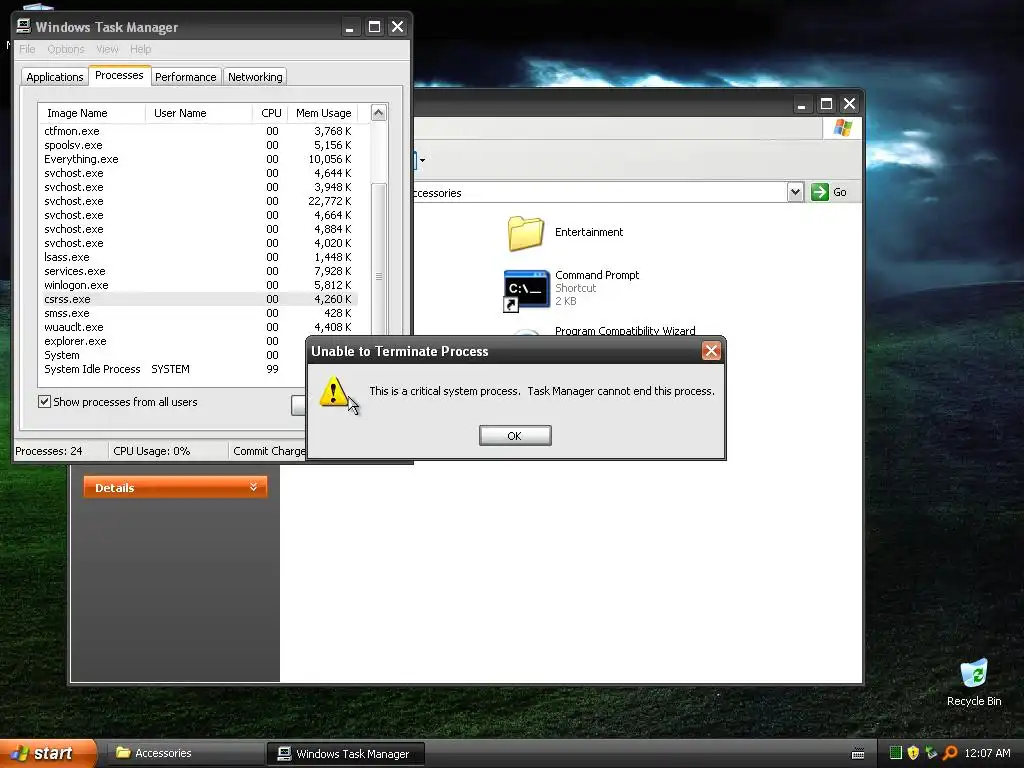Open the Entertainment folder icon

coord(526,232)
